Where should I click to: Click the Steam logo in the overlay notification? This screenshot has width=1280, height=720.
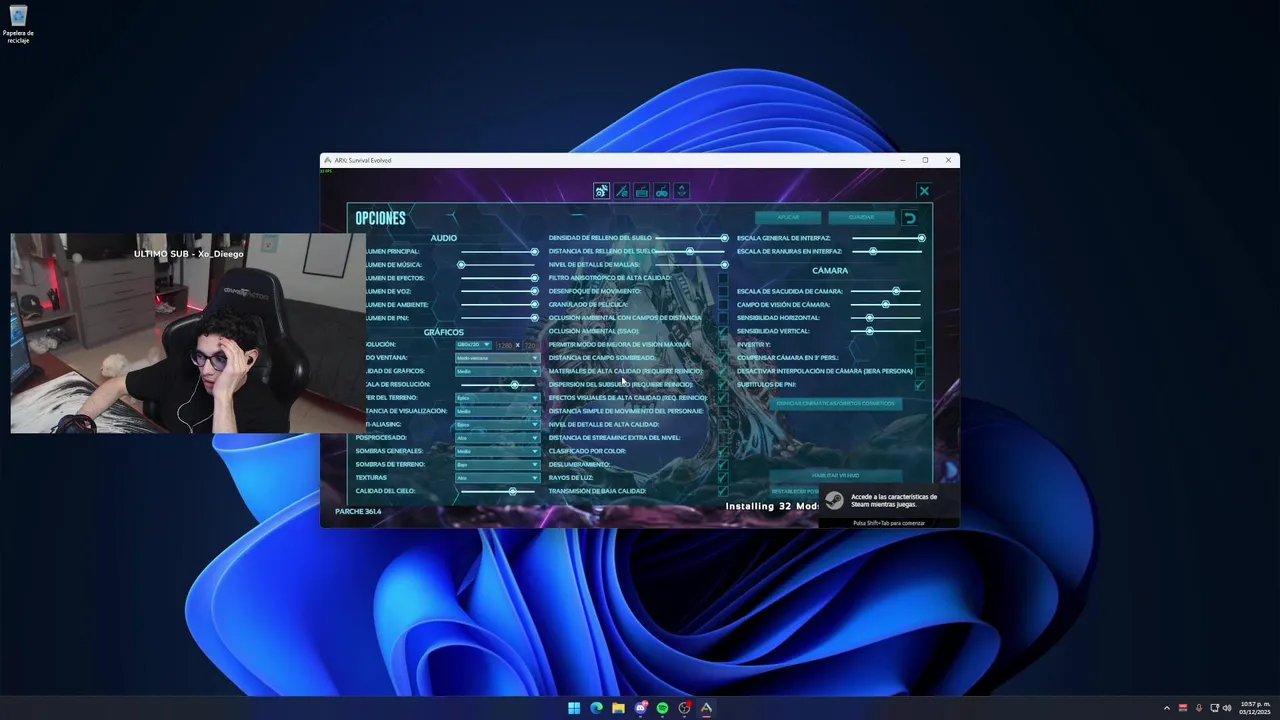834,501
